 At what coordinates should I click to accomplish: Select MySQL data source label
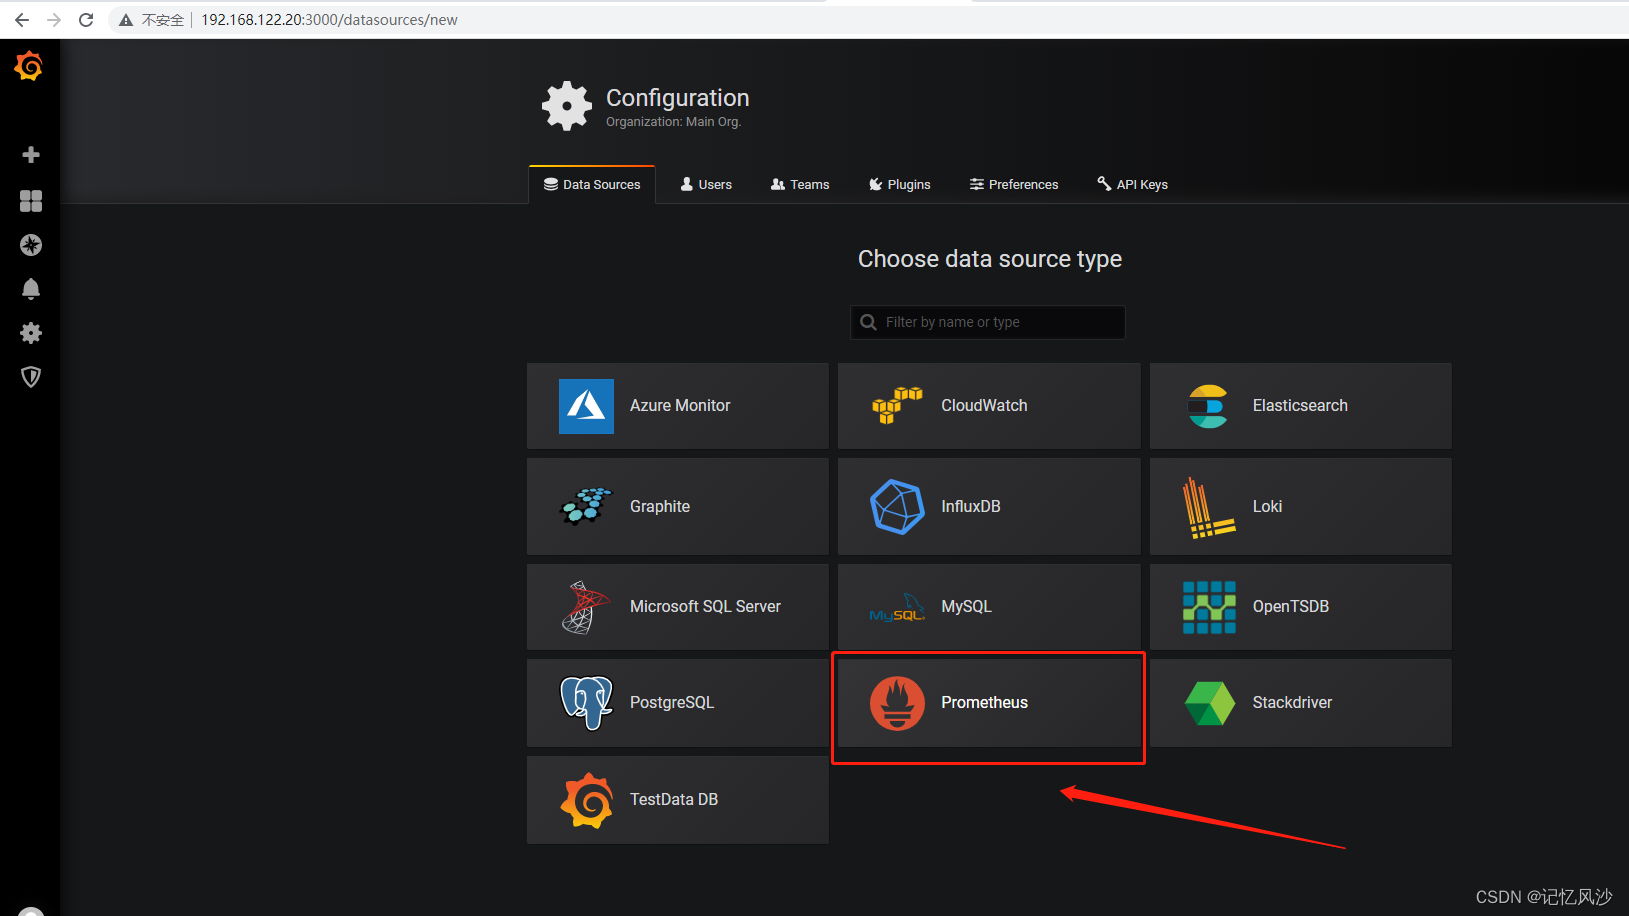pos(966,607)
